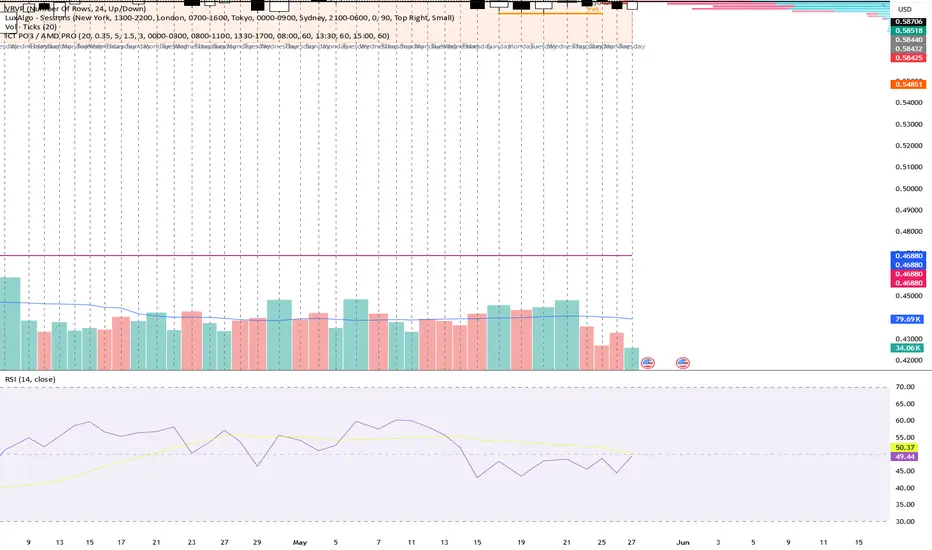Select the TCT PO3 / AMD PRO legend
Viewport: 932px width, 550px height.
point(197,36)
